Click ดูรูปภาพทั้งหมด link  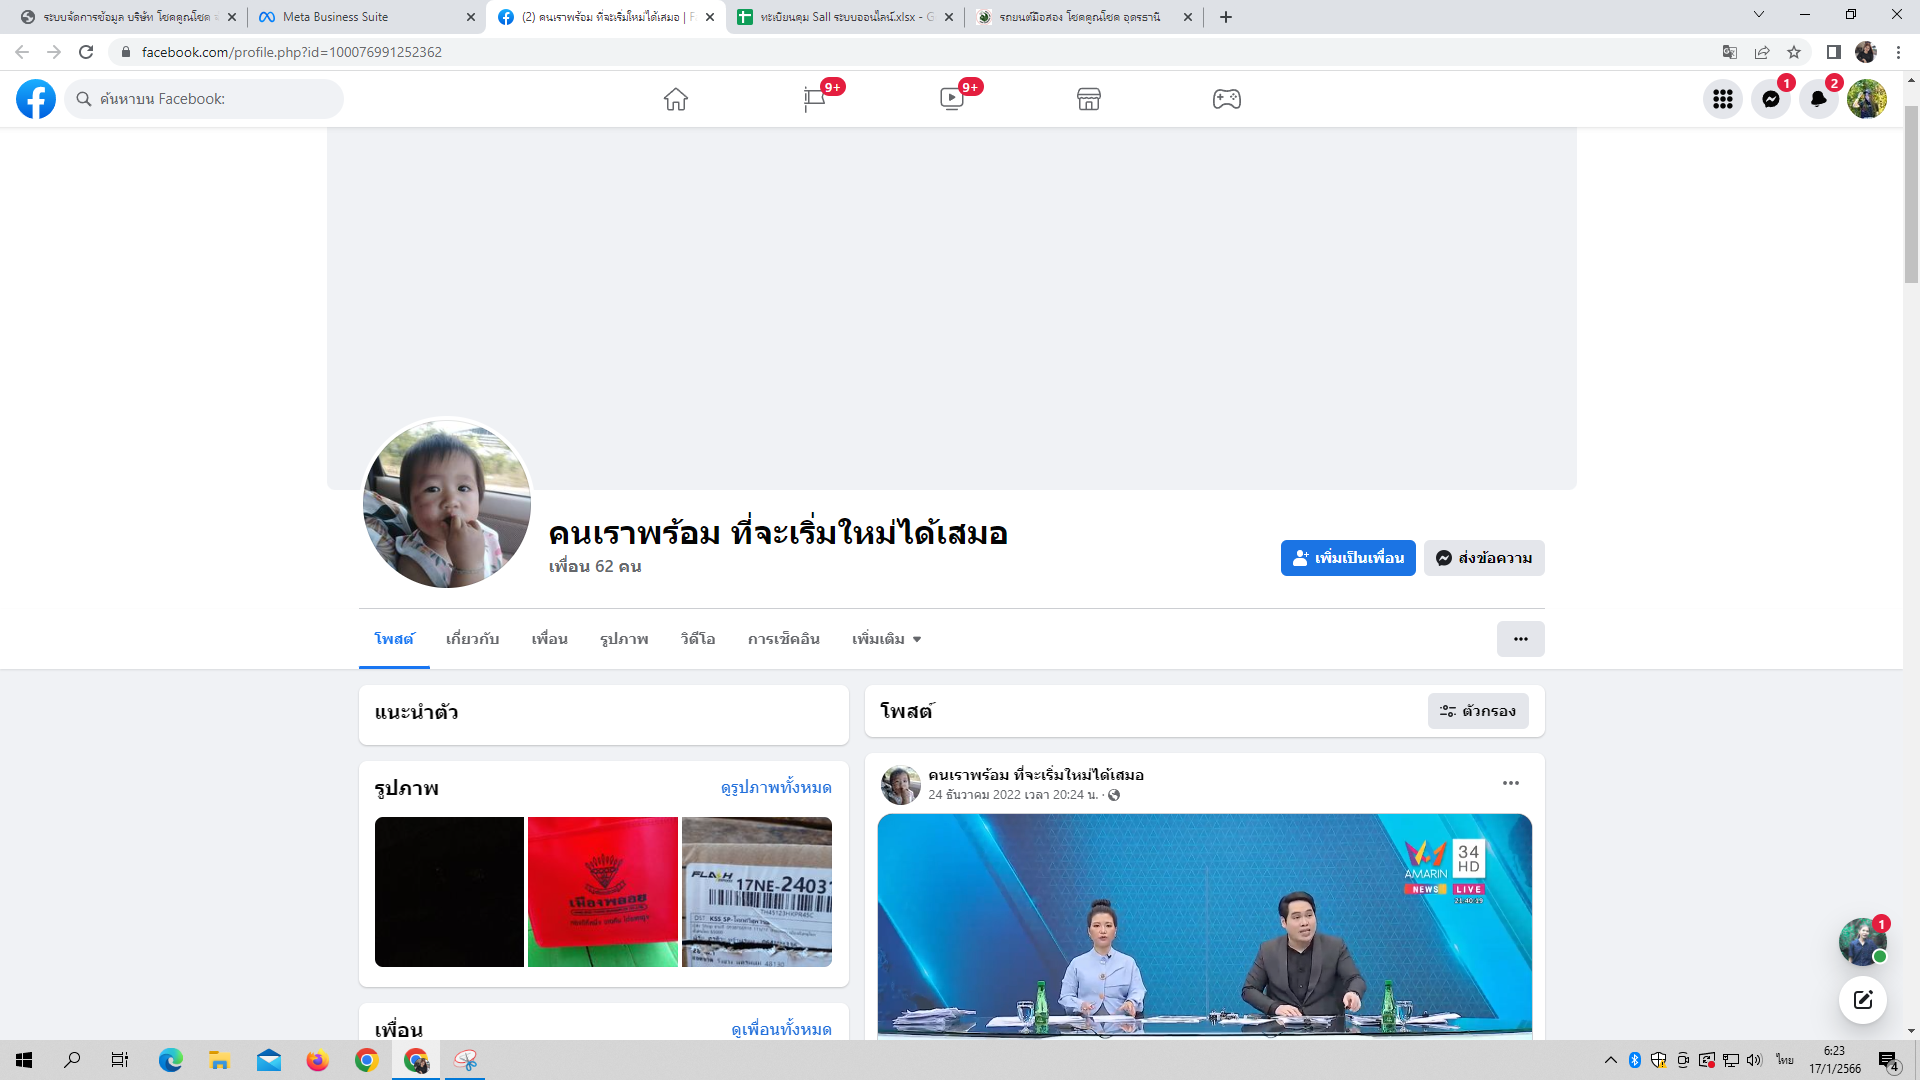(775, 788)
